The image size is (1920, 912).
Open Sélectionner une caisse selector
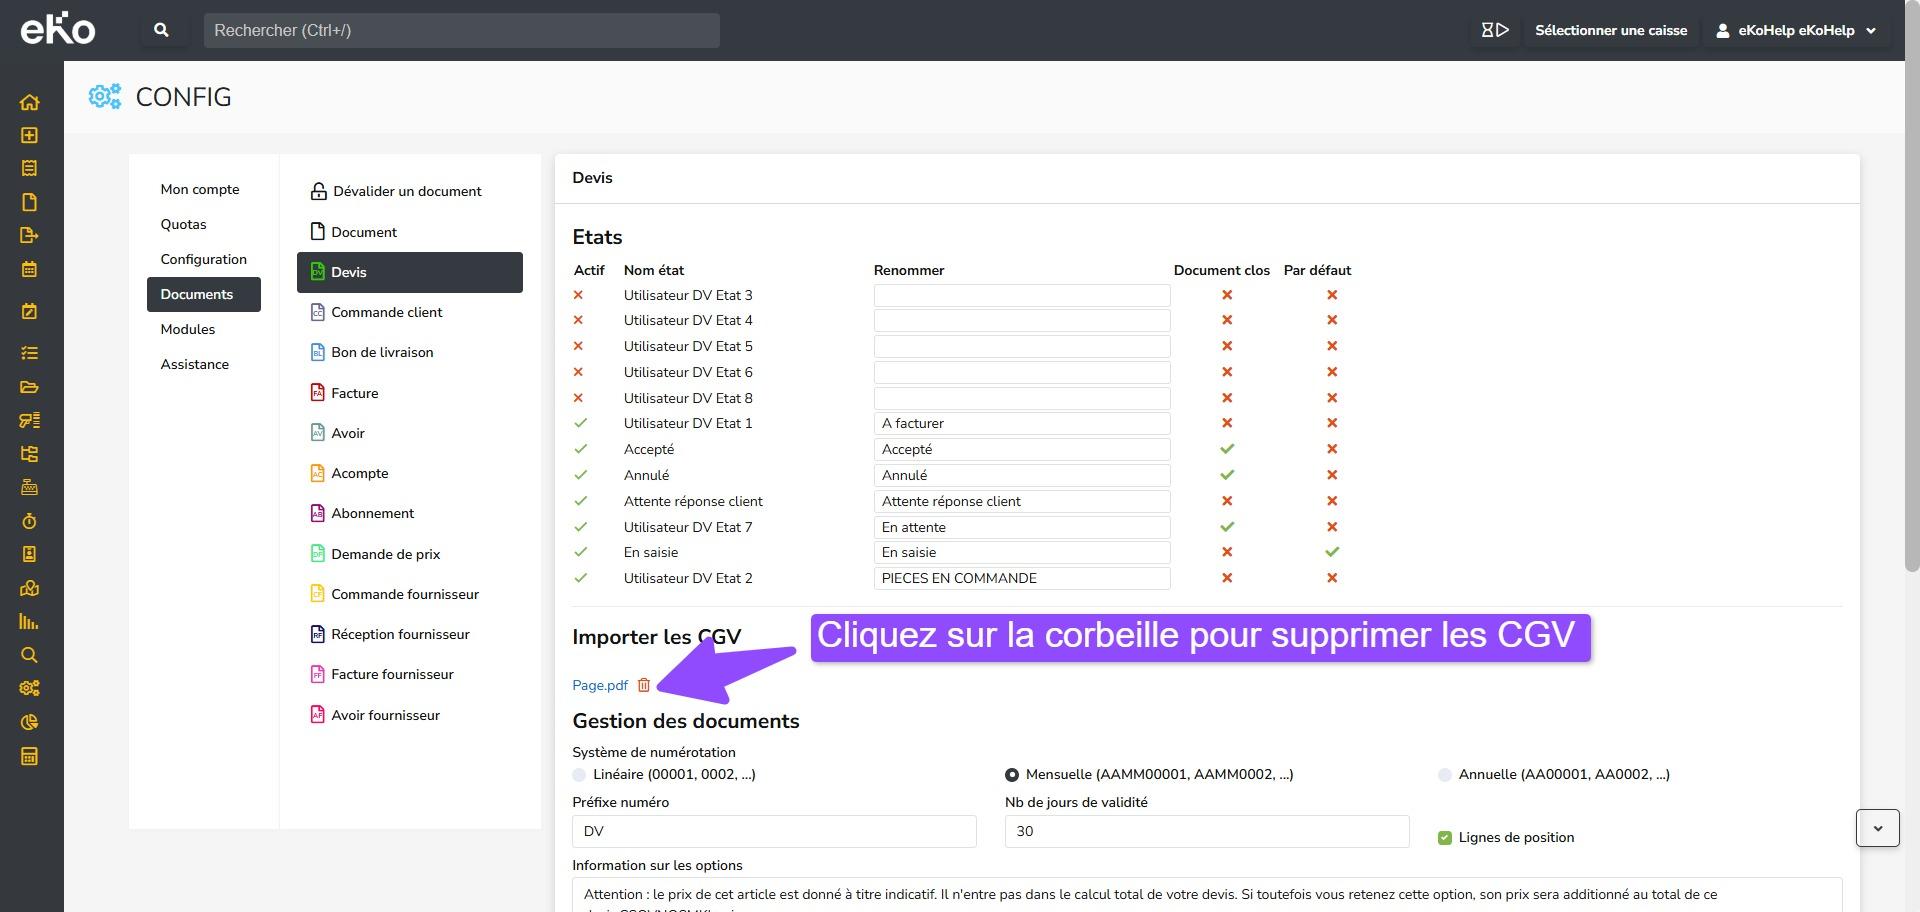pyautogui.click(x=1610, y=30)
